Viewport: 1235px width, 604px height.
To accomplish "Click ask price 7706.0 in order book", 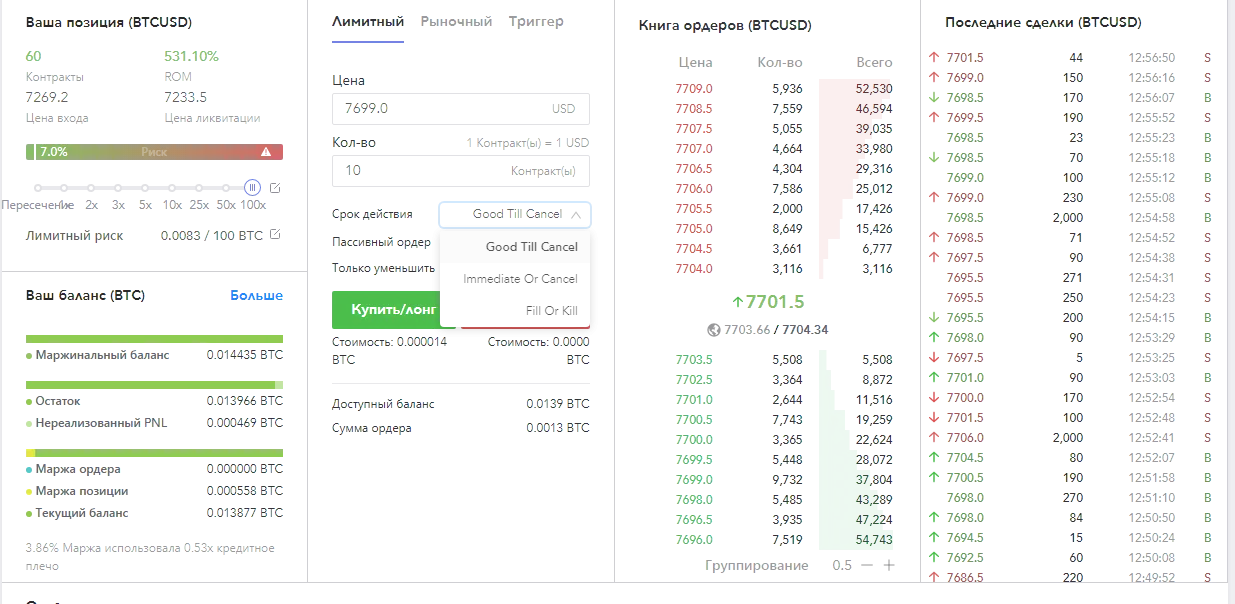I will click(x=694, y=189).
